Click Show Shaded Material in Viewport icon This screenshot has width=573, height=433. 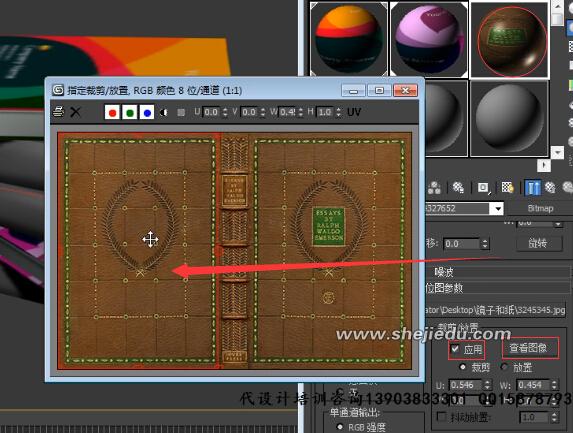[507, 187]
